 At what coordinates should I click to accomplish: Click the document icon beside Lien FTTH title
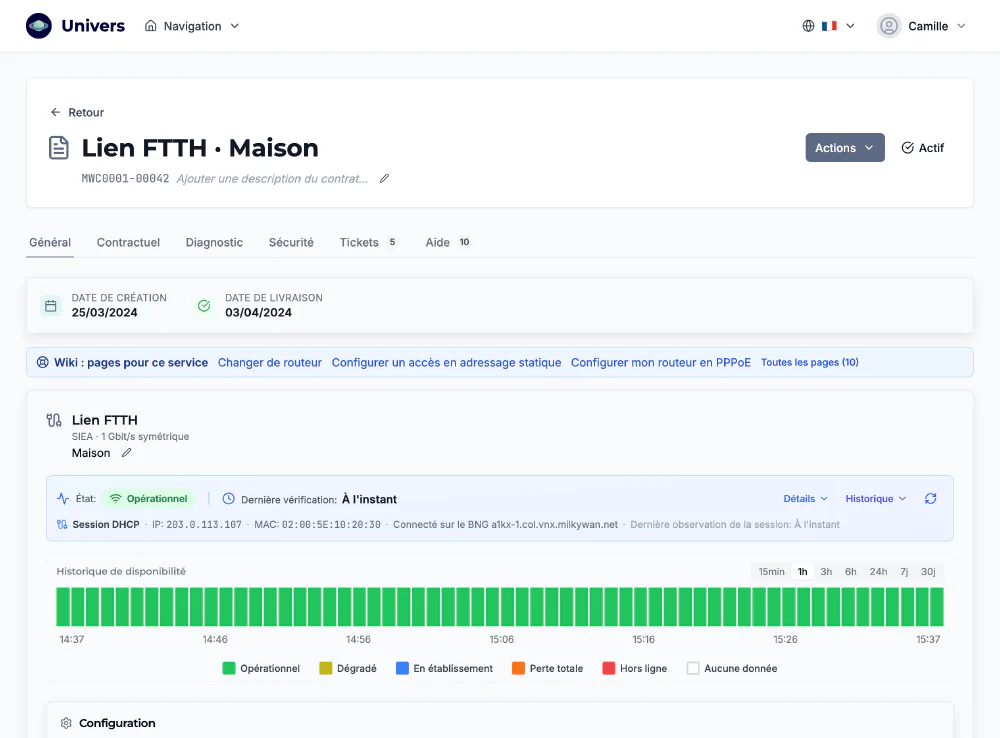coord(59,147)
